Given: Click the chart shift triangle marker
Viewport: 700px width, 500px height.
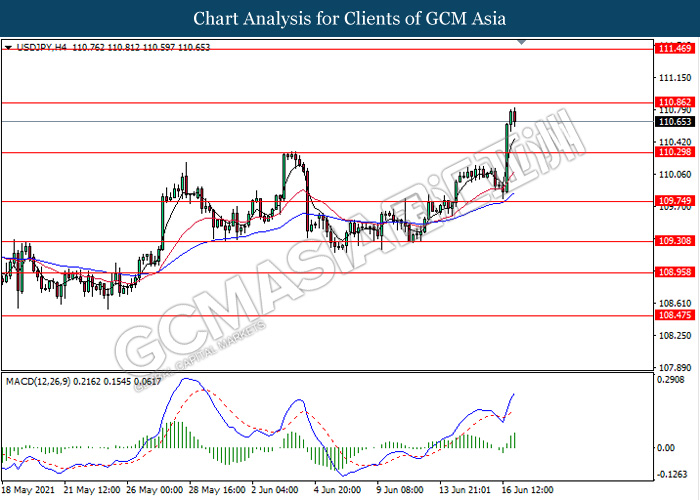Looking at the screenshot, I should pos(521,42).
